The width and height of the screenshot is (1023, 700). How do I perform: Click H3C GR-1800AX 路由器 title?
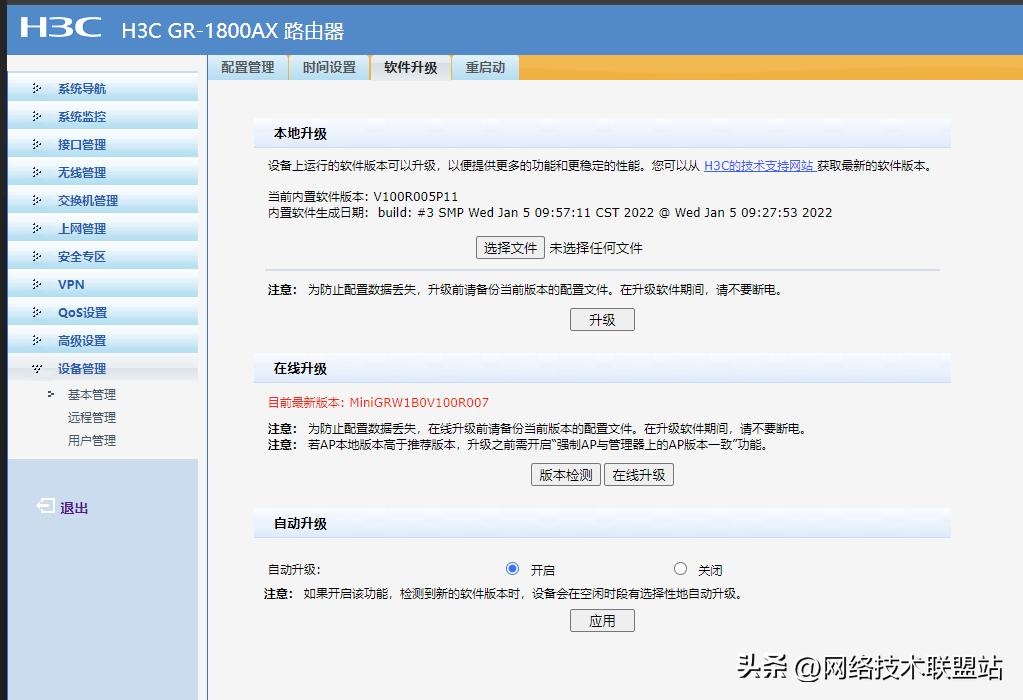[233, 31]
